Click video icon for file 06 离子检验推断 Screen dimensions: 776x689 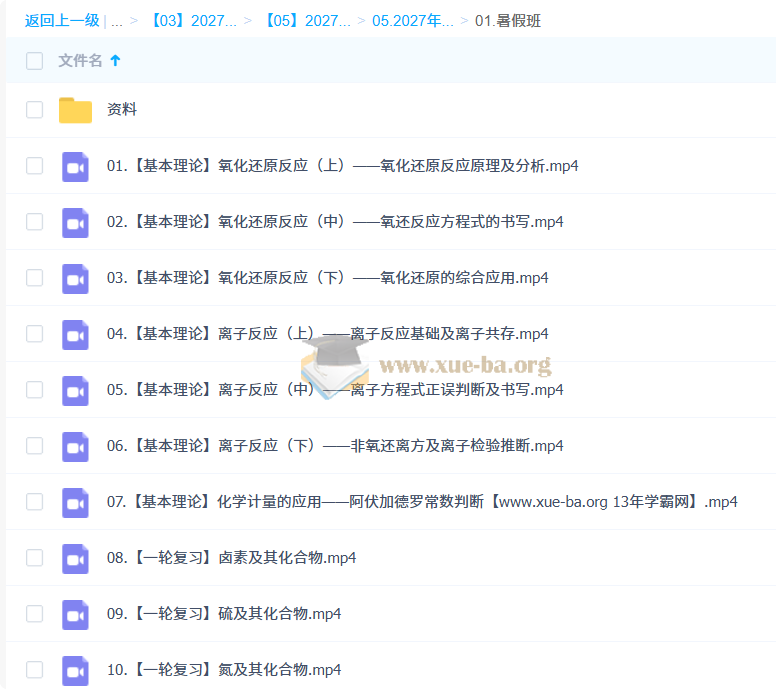point(75,446)
